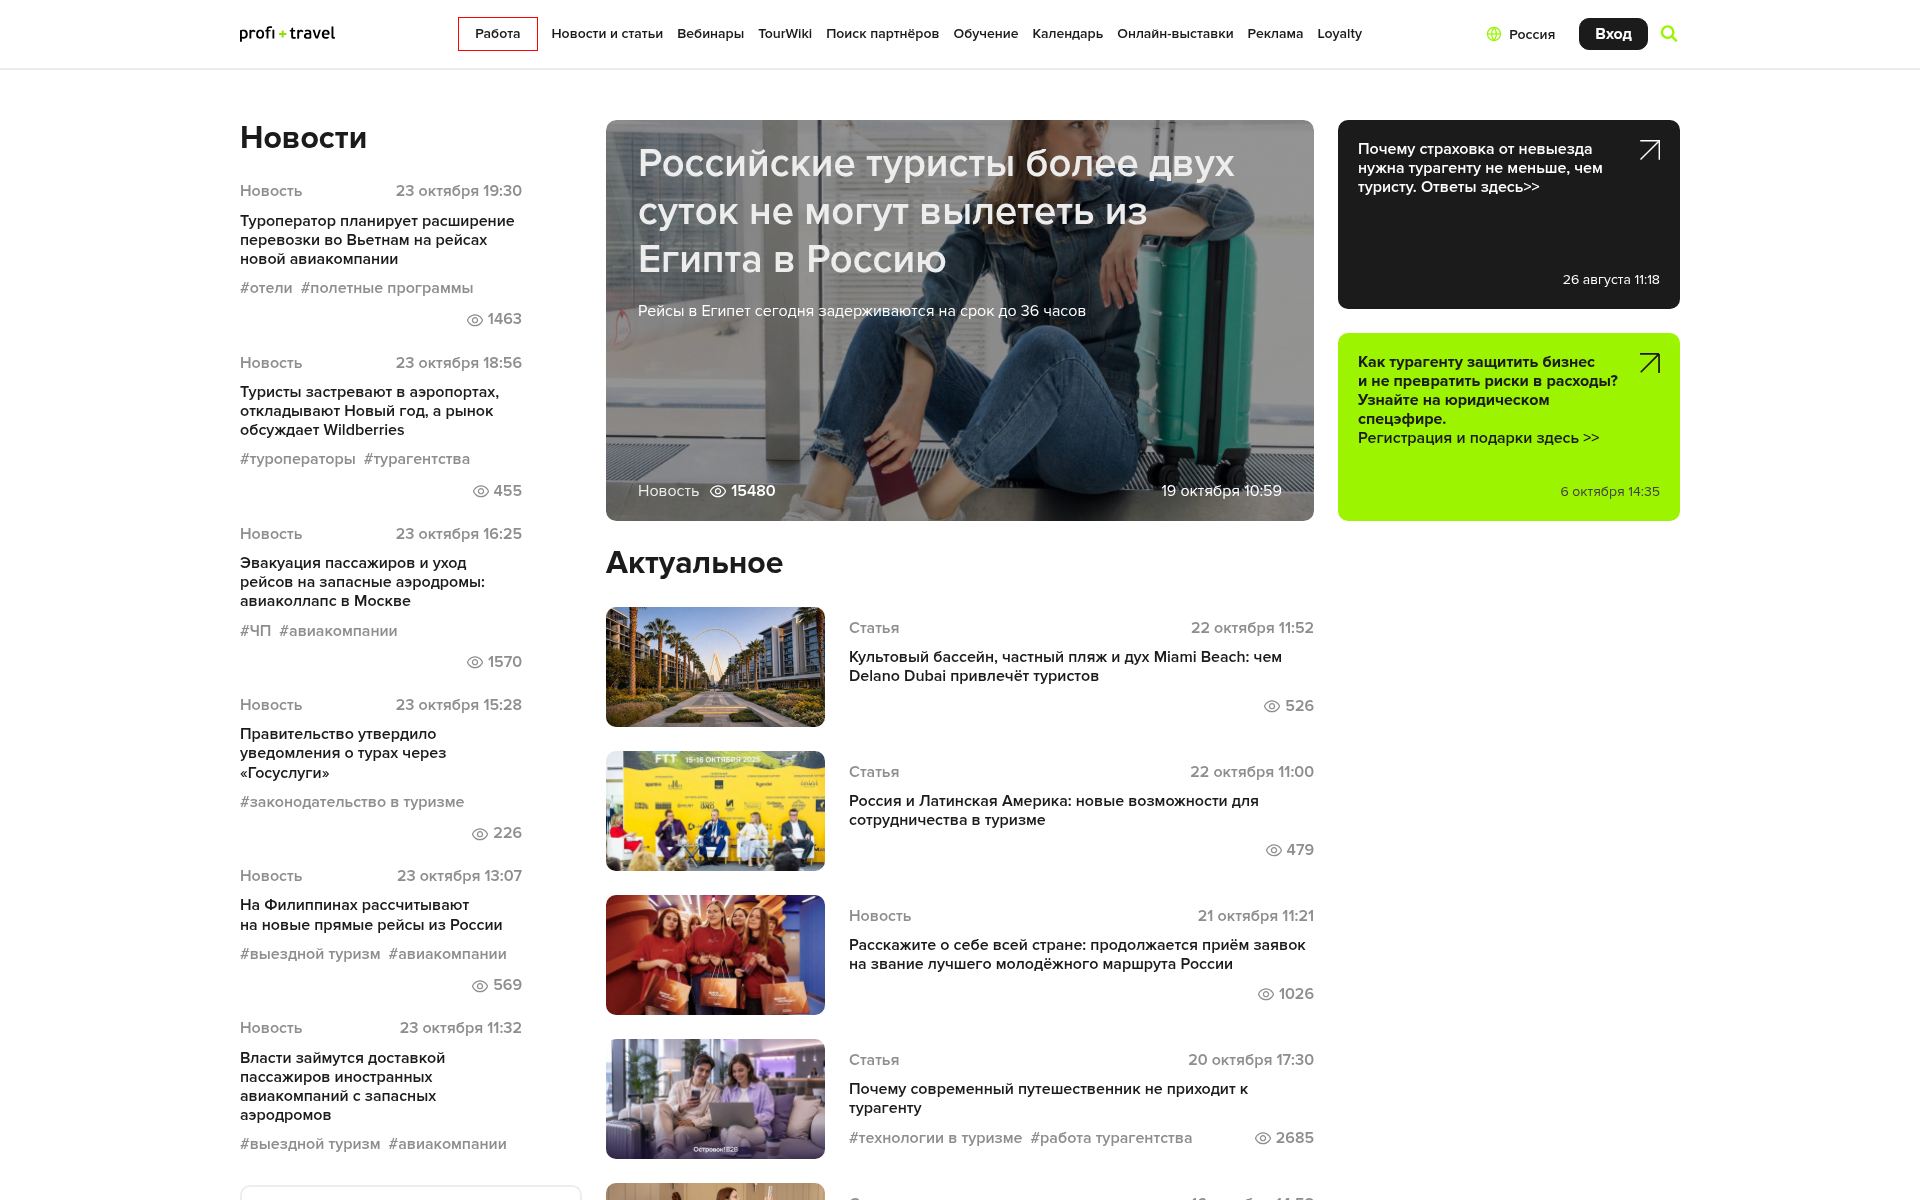Open TourWiki in the navigation
The height and width of the screenshot is (1200, 1920).
coord(785,34)
